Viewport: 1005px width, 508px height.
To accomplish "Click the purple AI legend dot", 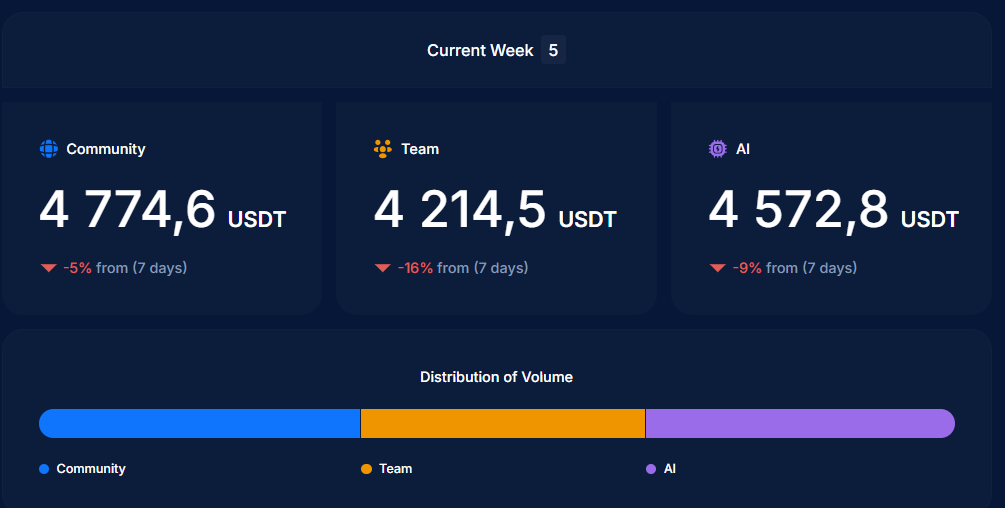I will click(x=651, y=469).
